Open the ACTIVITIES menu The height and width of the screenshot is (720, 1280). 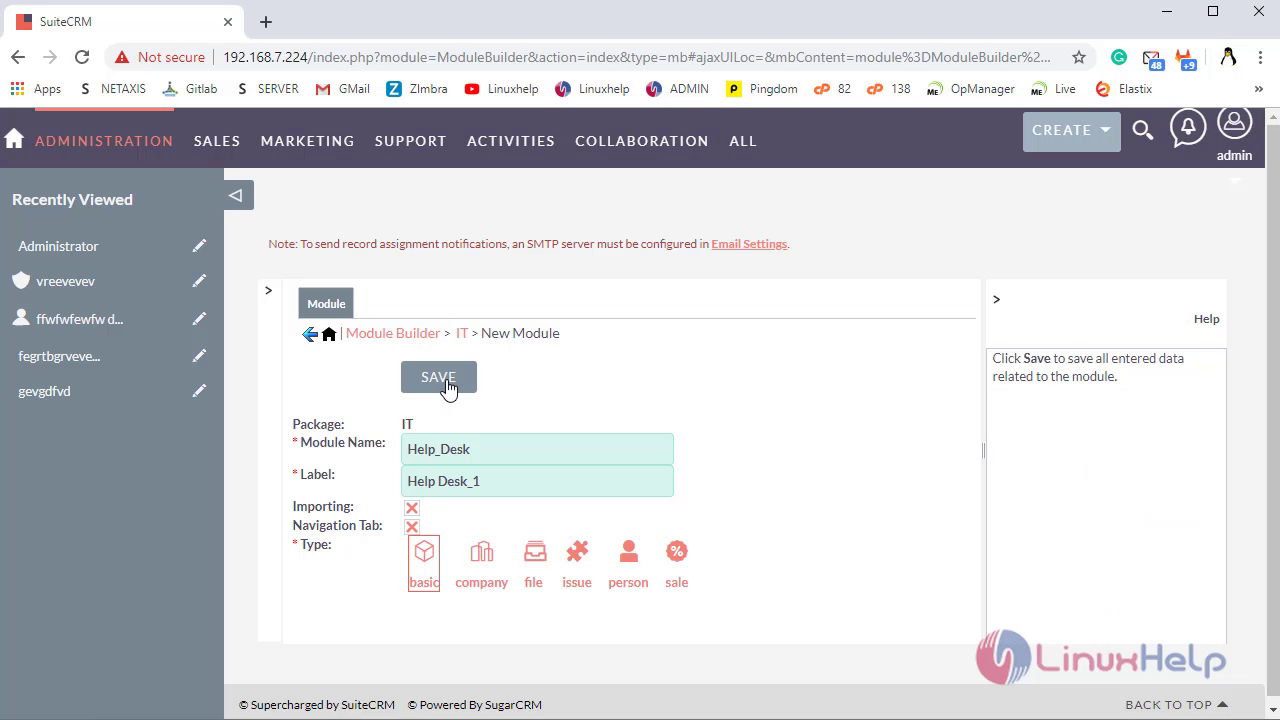(511, 141)
